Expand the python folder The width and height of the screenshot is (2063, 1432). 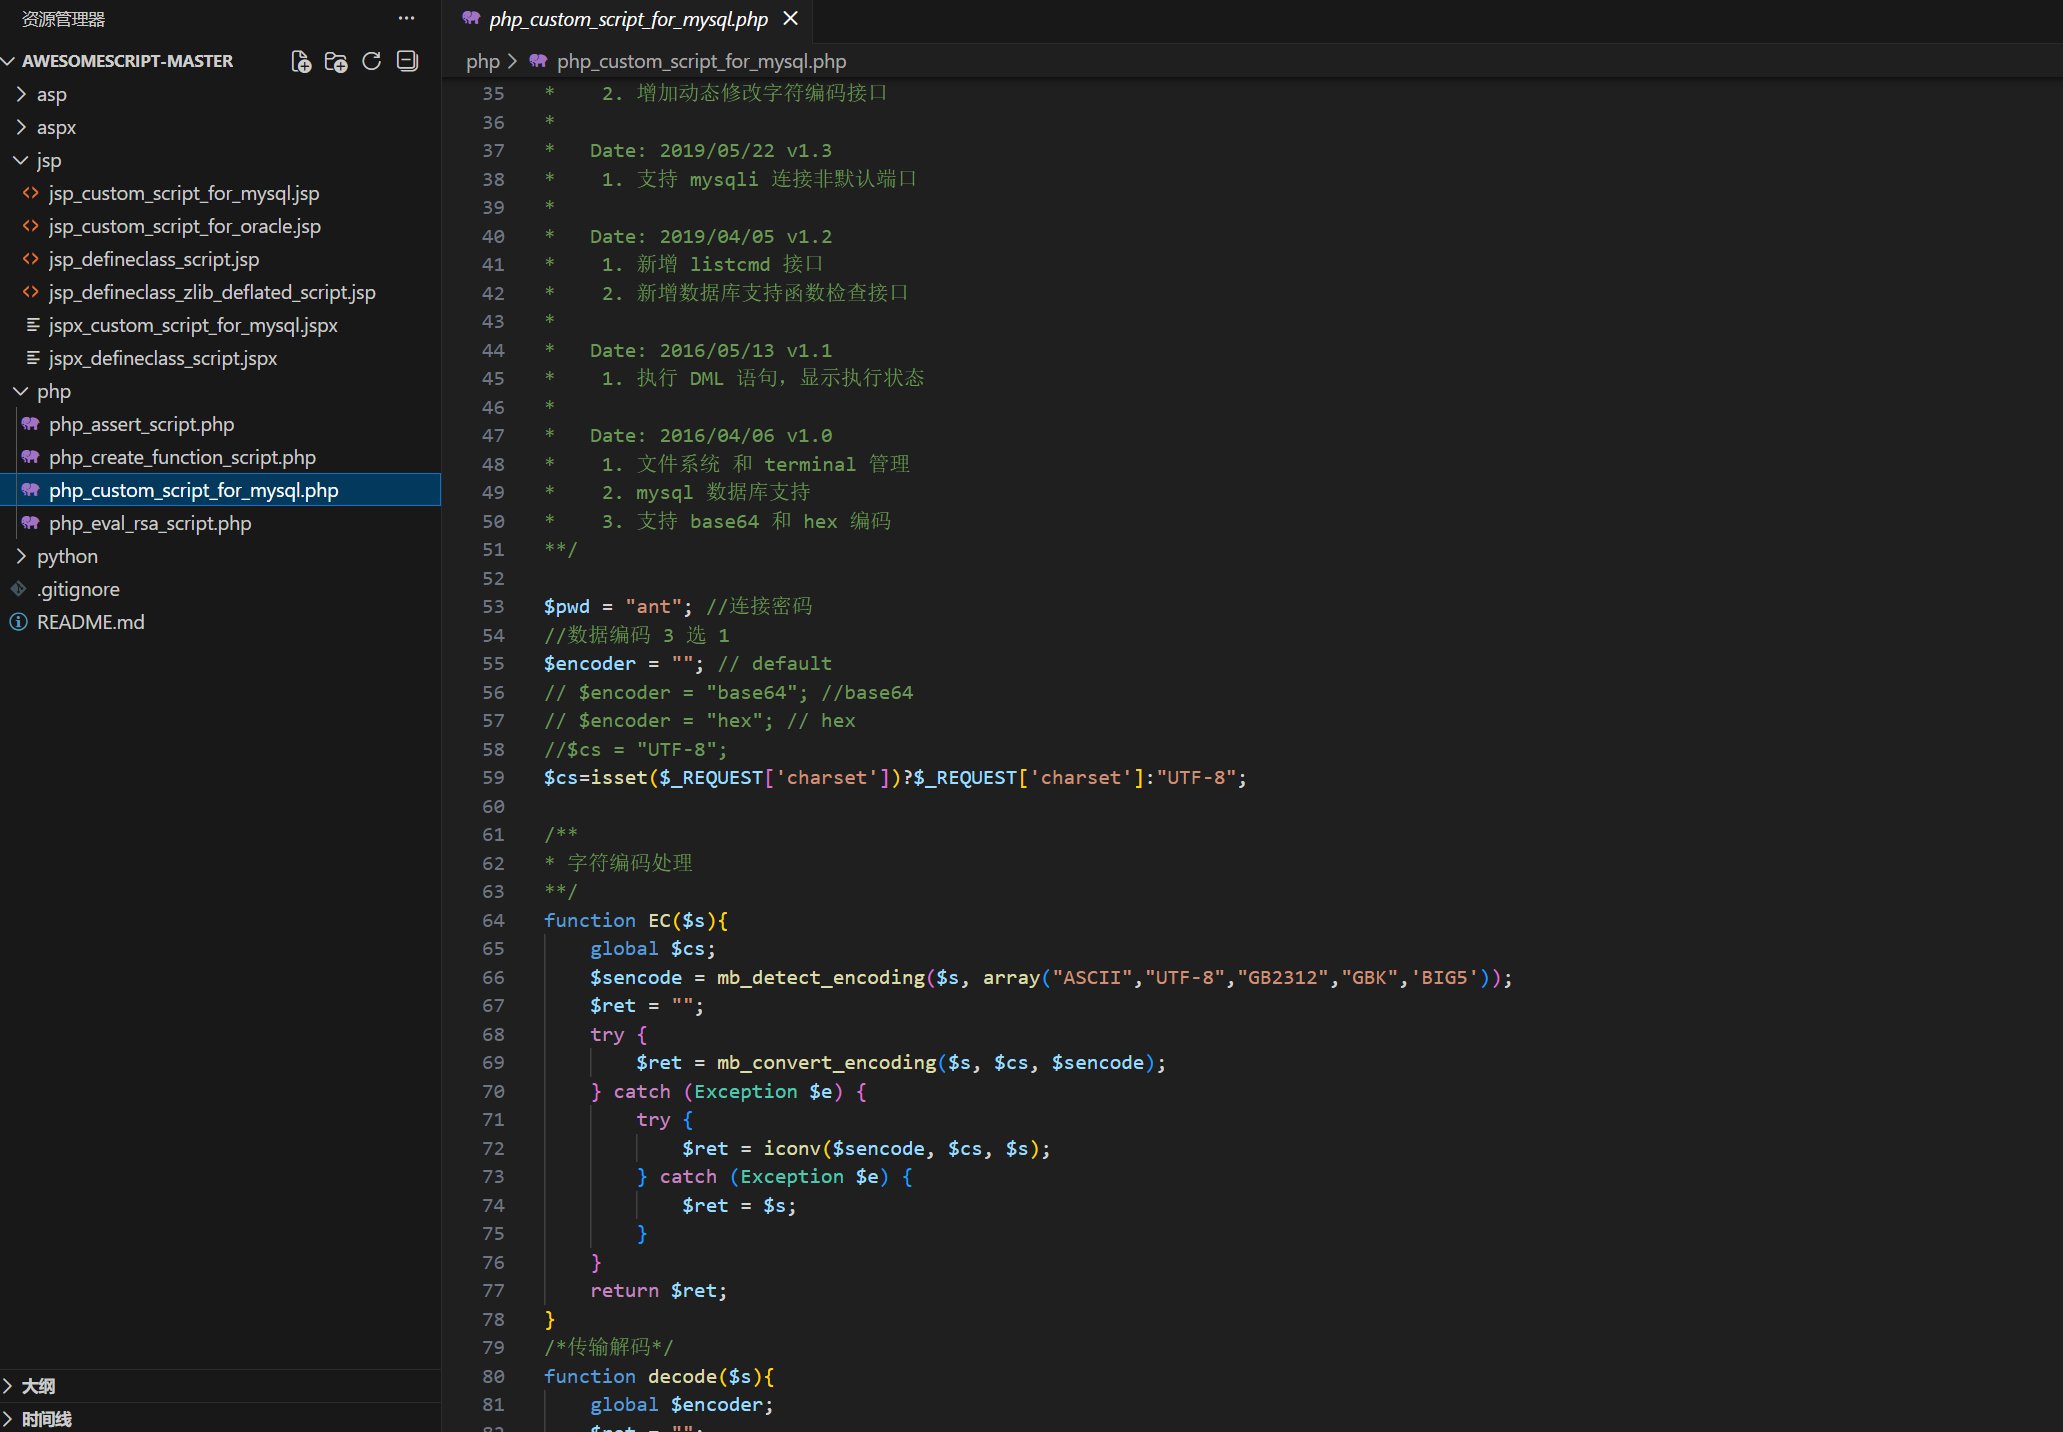tap(67, 556)
